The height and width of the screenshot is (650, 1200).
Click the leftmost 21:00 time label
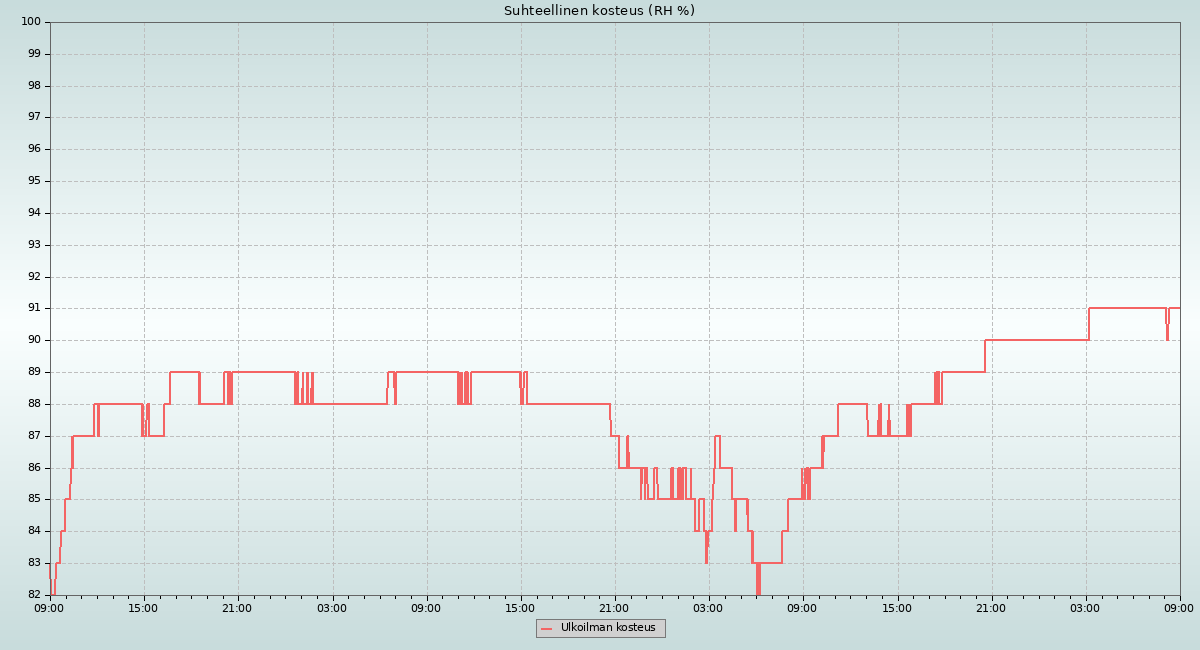(237, 608)
